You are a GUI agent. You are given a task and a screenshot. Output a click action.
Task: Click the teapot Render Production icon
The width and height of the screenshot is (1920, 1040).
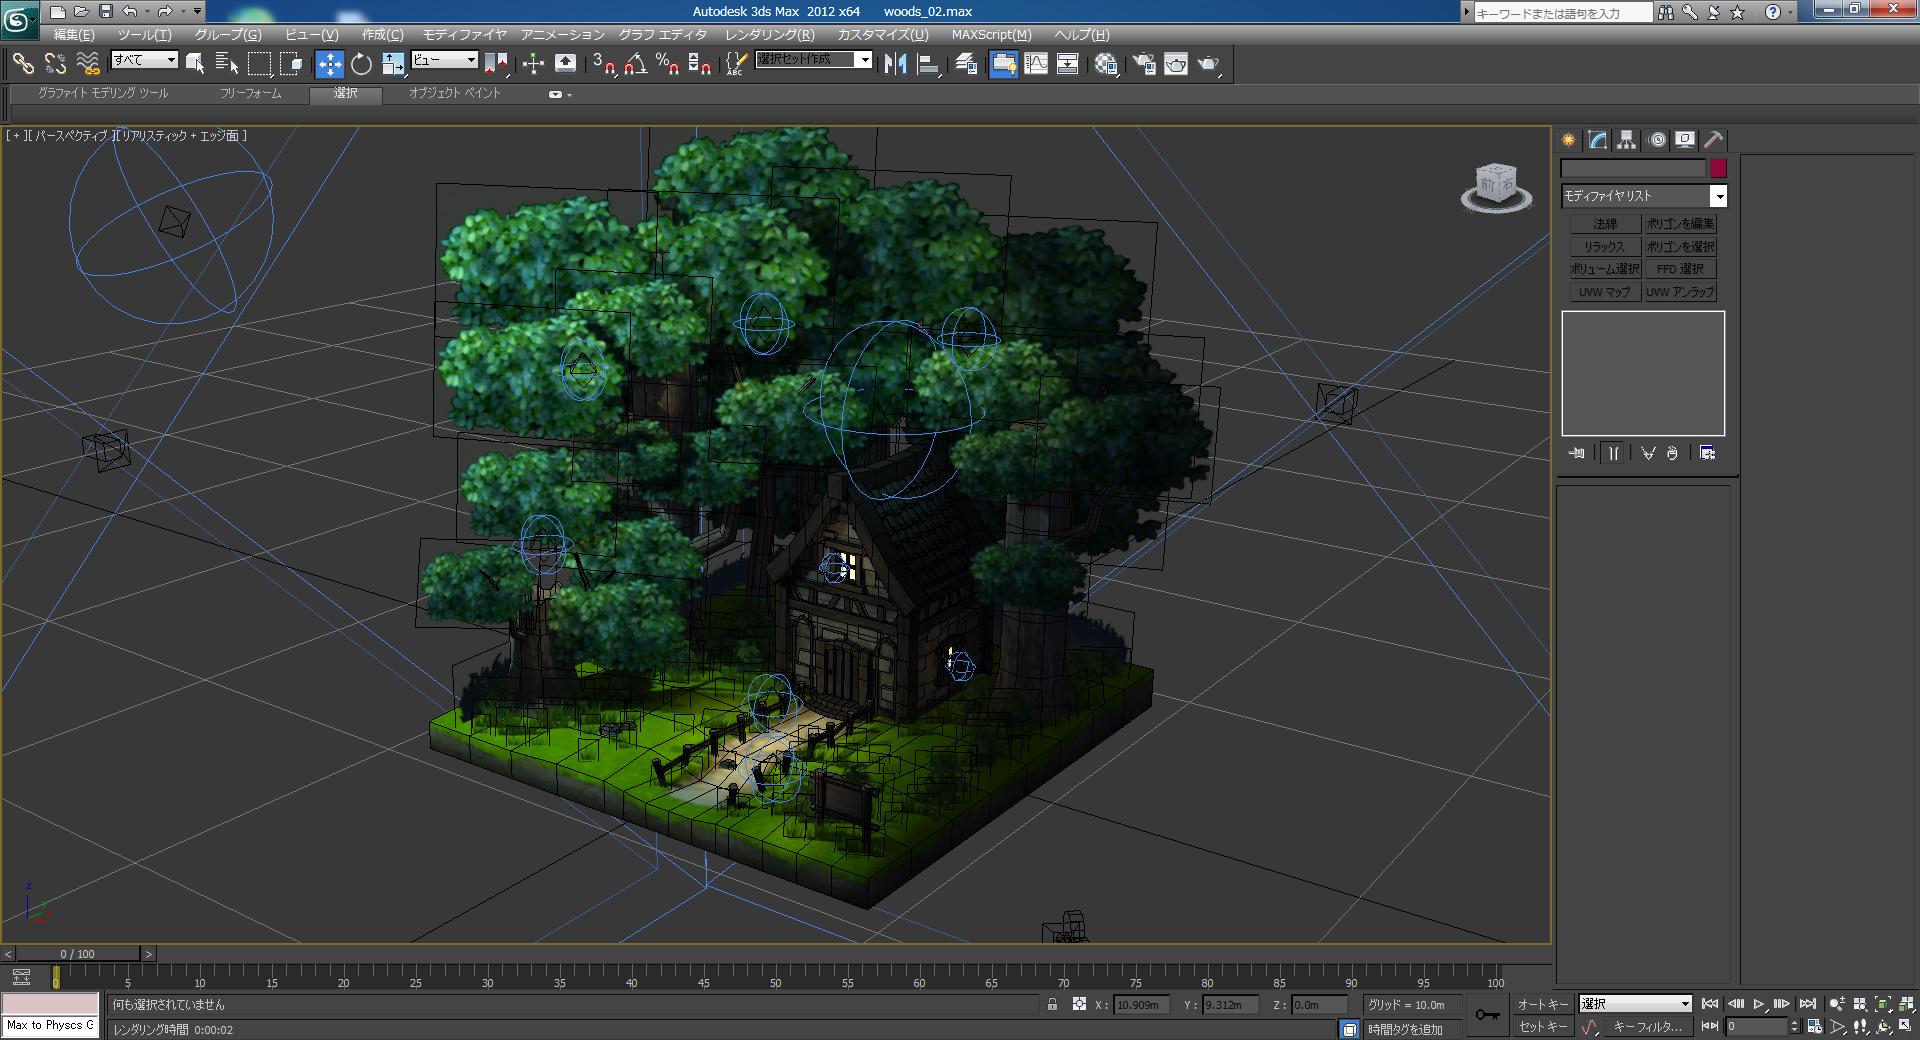click(x=1208, y=64)
